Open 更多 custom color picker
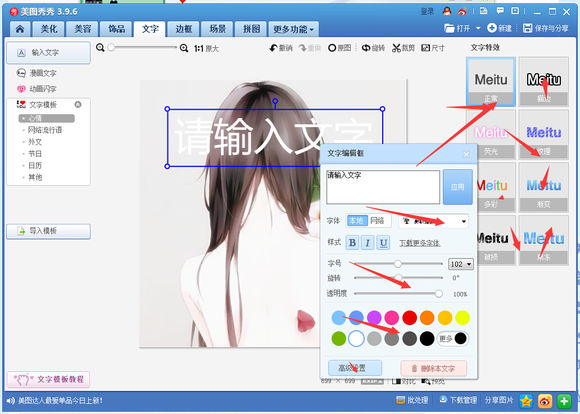Viewport: 580px width, 414px height. click(453, 339)
